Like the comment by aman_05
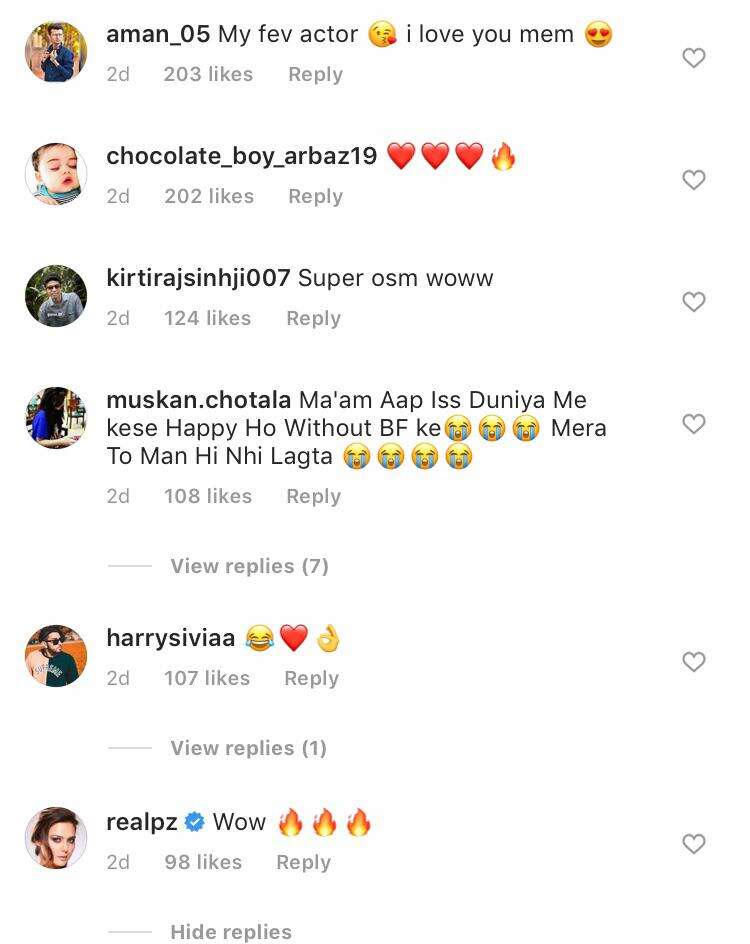This screenshot has height=944, width=750. pos(693,58)
